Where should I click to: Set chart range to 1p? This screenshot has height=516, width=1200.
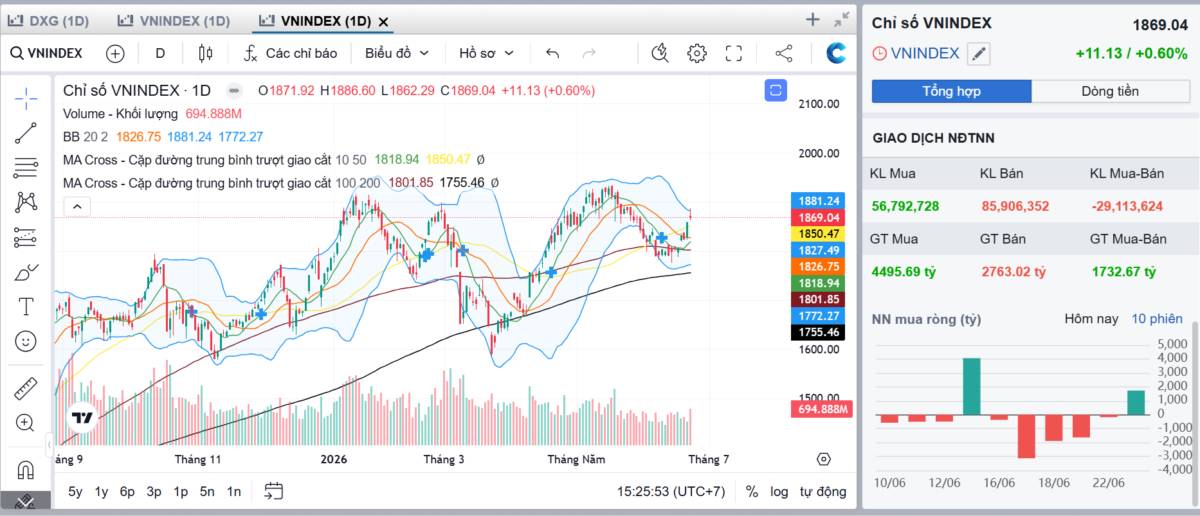(x=180, y=491)
